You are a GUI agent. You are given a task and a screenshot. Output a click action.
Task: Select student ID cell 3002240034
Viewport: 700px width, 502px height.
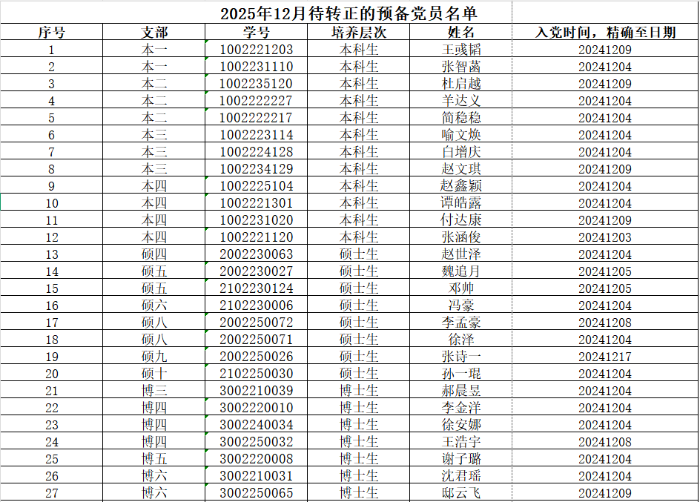tap(256, 424)
